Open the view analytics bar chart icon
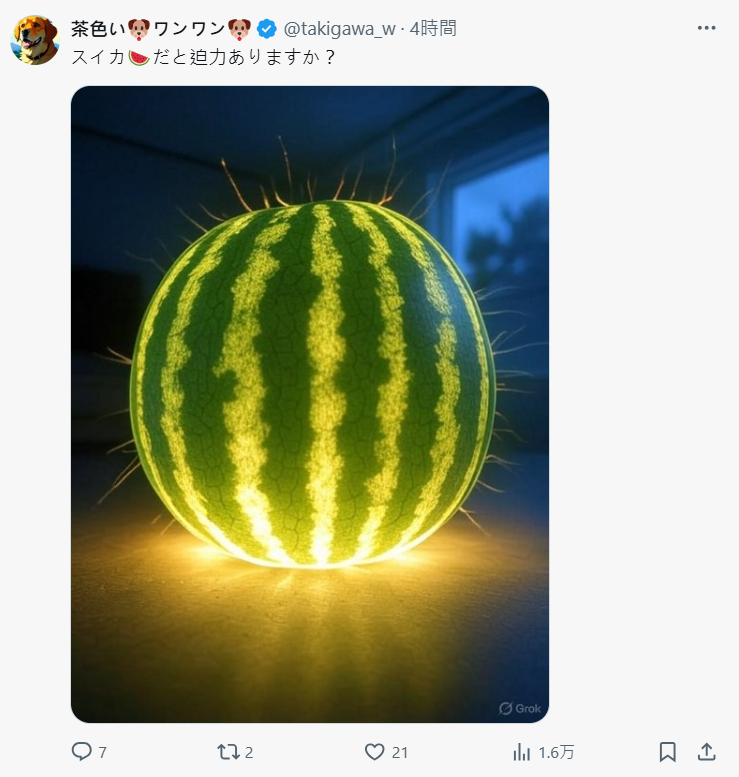The image size is (739, 777). click(x=521, y=751)
